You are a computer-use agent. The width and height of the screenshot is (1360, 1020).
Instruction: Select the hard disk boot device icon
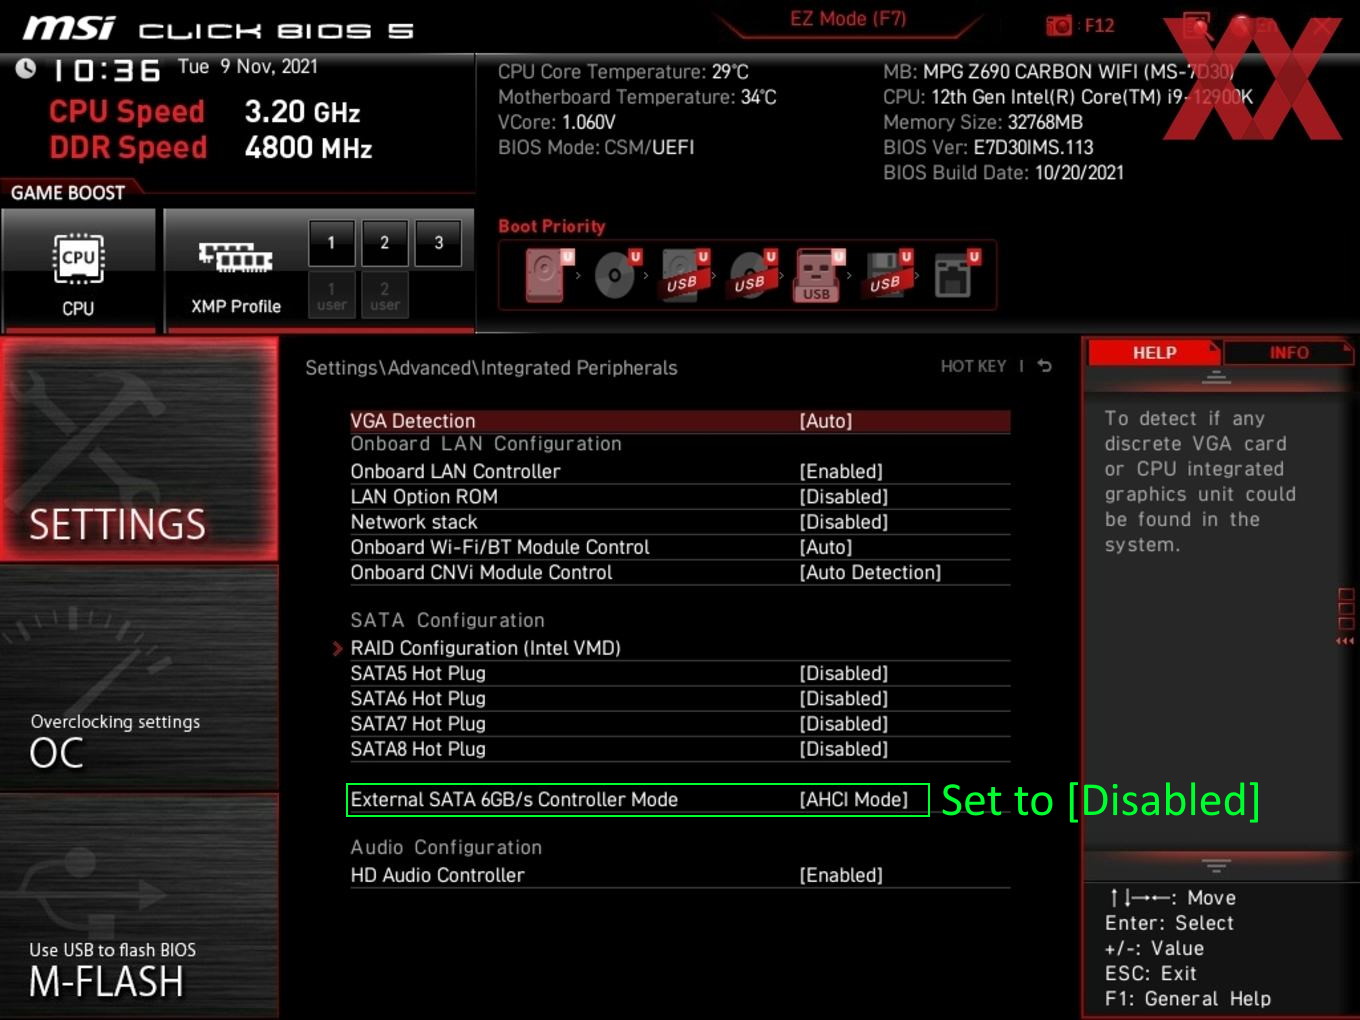point(548,275)
